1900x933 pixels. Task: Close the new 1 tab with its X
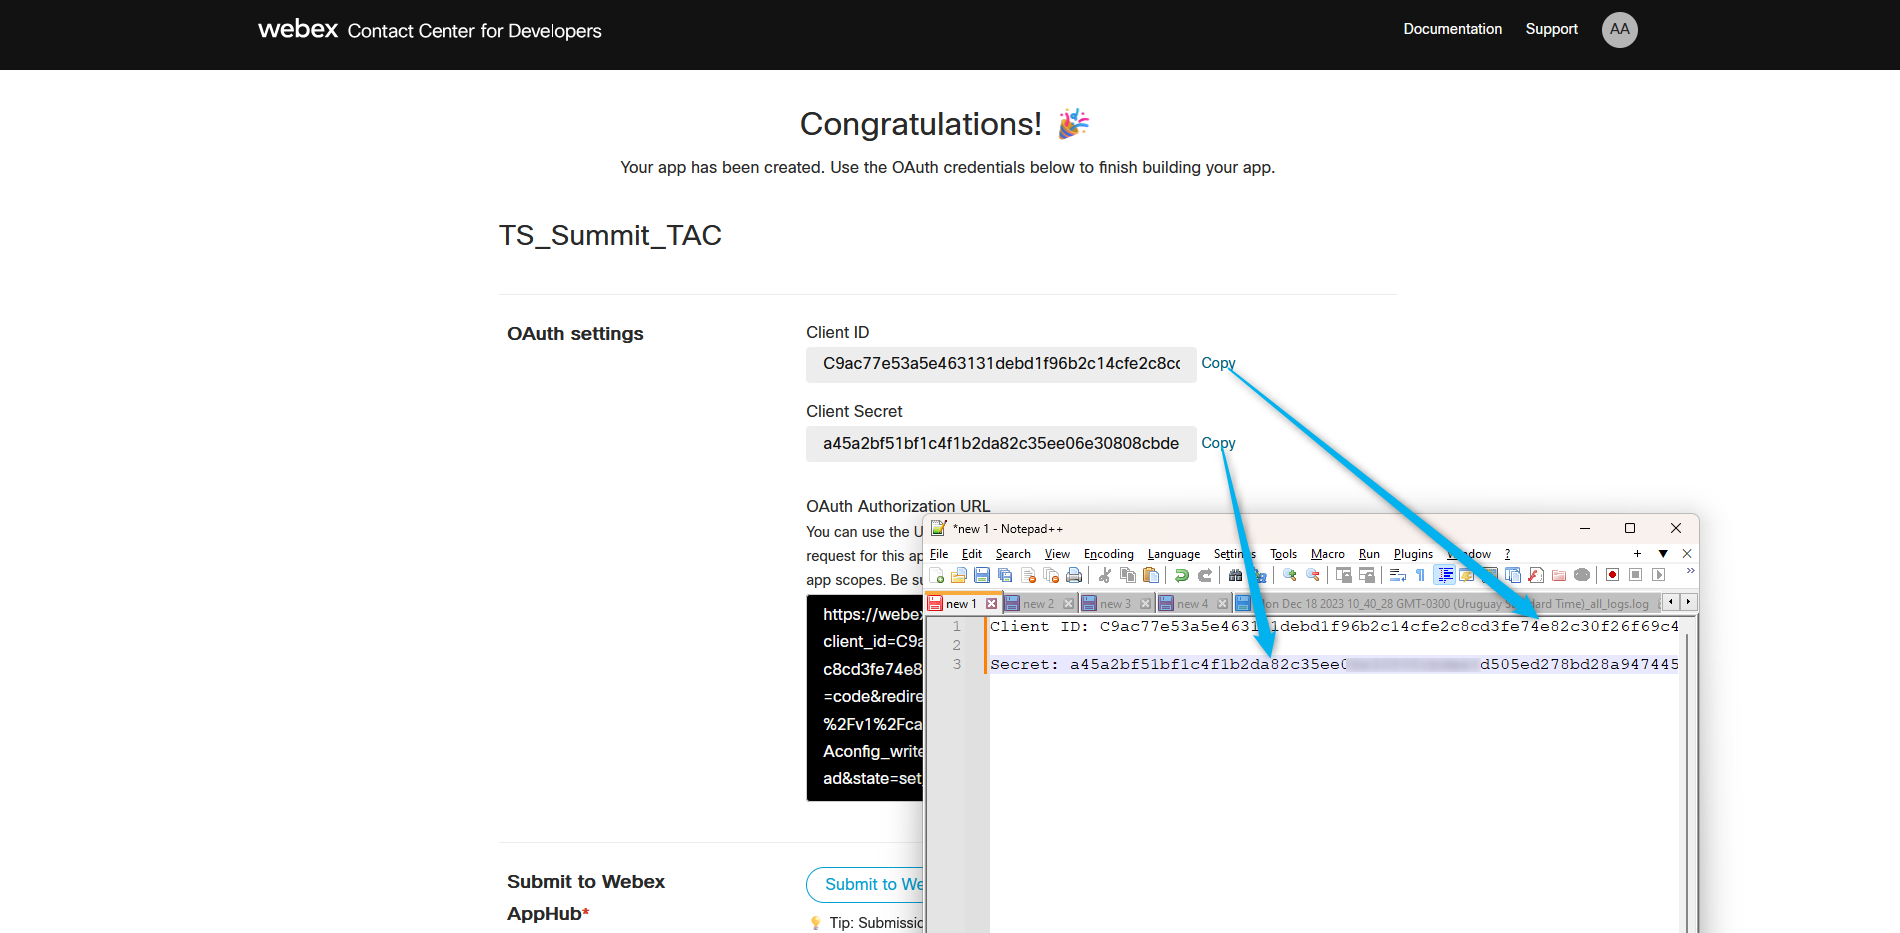click(991, 604)
